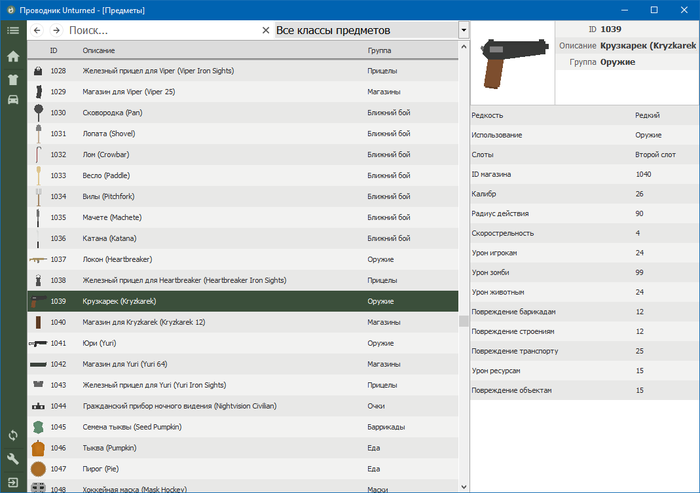Sort the list by the ID column header
The height and width of the screenshot is (493, 700).
(x=54, y=50)
